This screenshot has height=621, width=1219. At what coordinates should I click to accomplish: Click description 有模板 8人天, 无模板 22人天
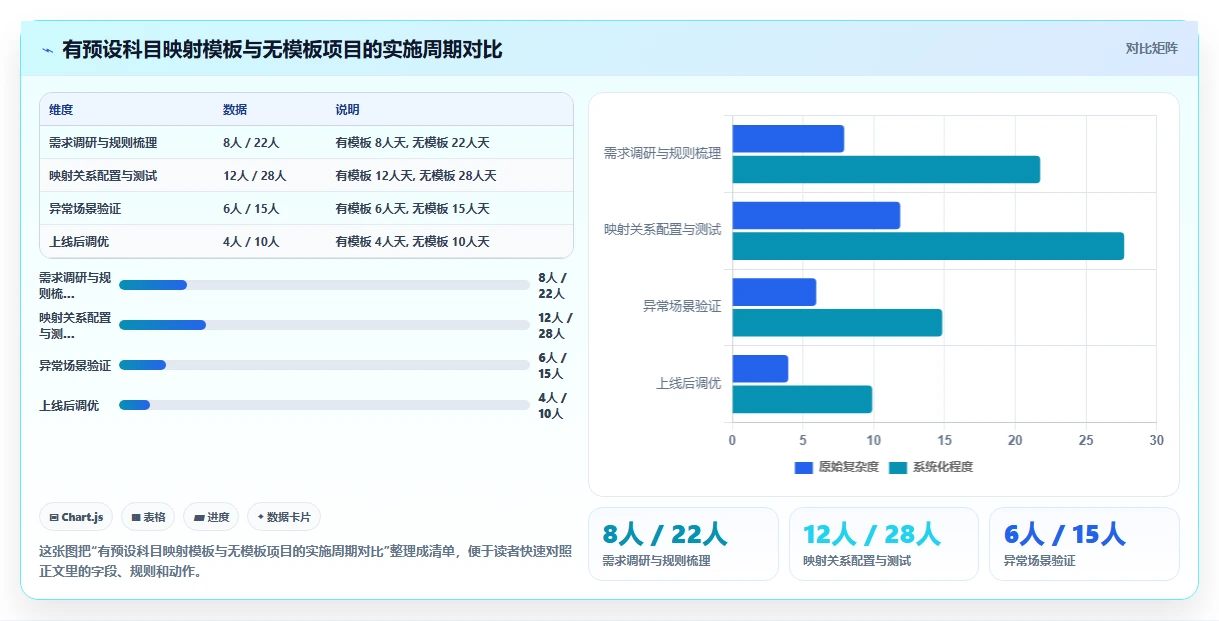[413, 143]
